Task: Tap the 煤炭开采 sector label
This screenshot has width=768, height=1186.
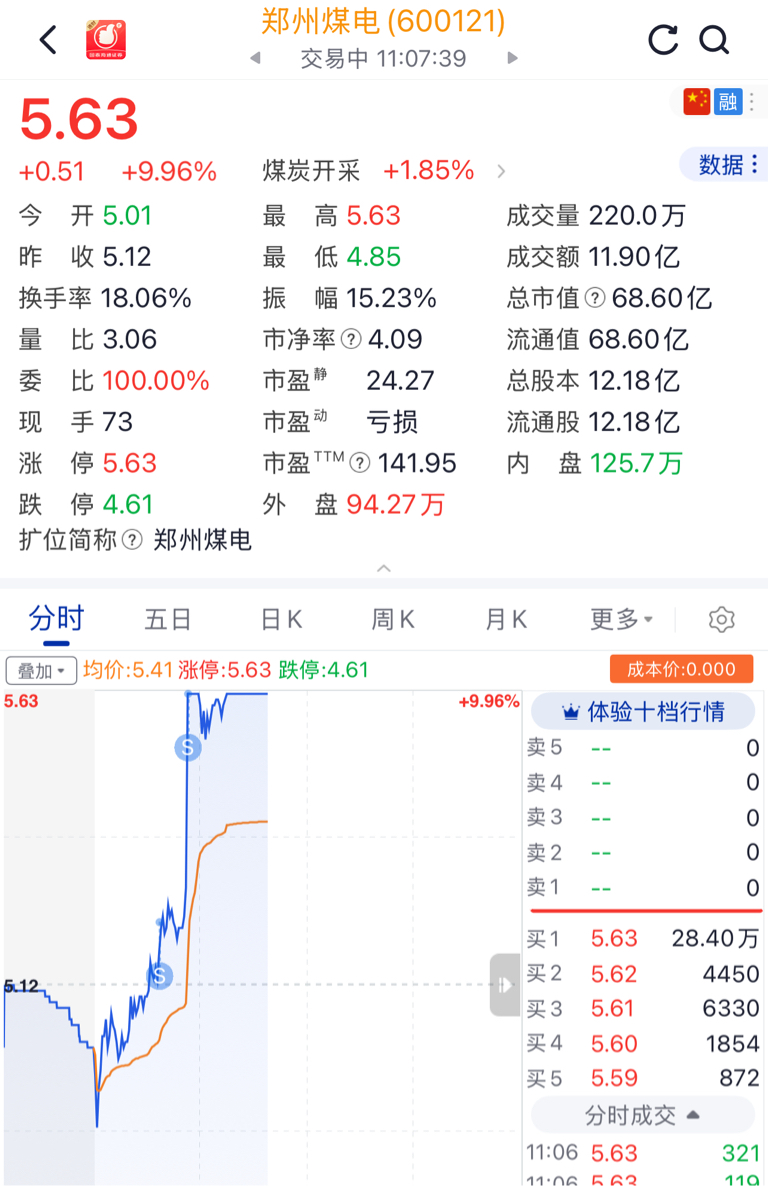Action: pos(311,171)
